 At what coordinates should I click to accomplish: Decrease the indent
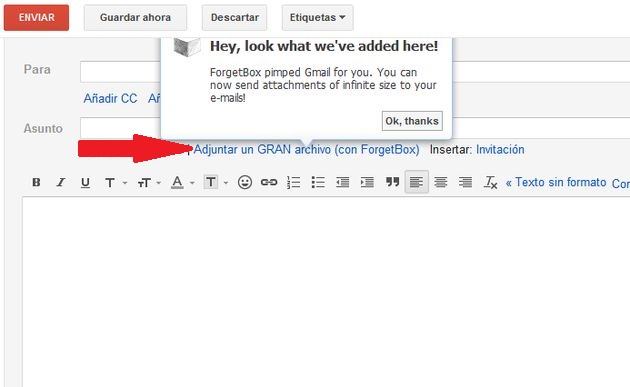pyautogui.click(x=343, y=182)
